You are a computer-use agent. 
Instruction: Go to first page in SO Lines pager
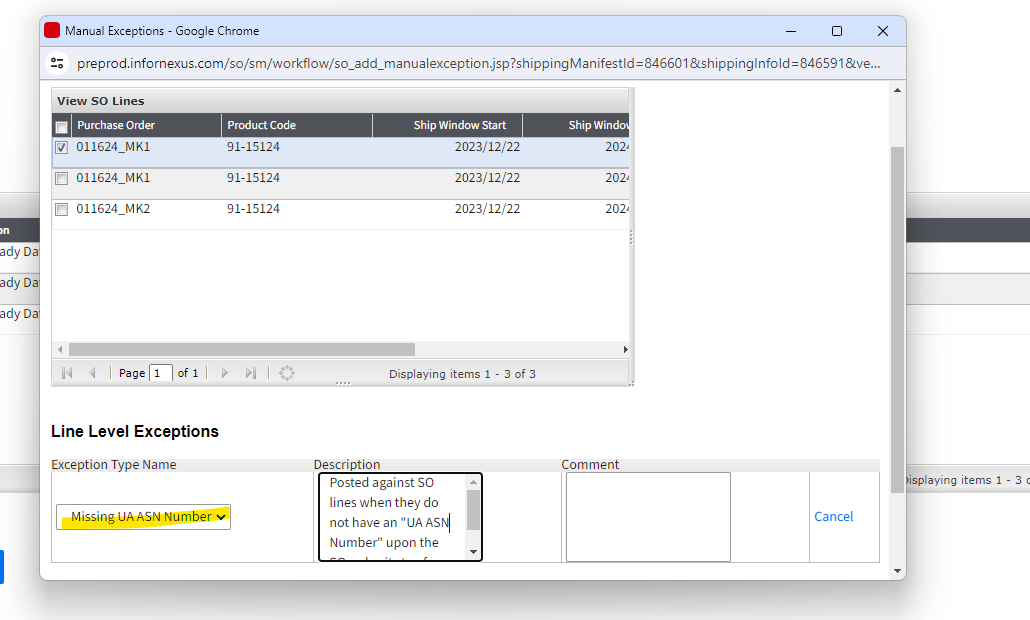point(66,373)
